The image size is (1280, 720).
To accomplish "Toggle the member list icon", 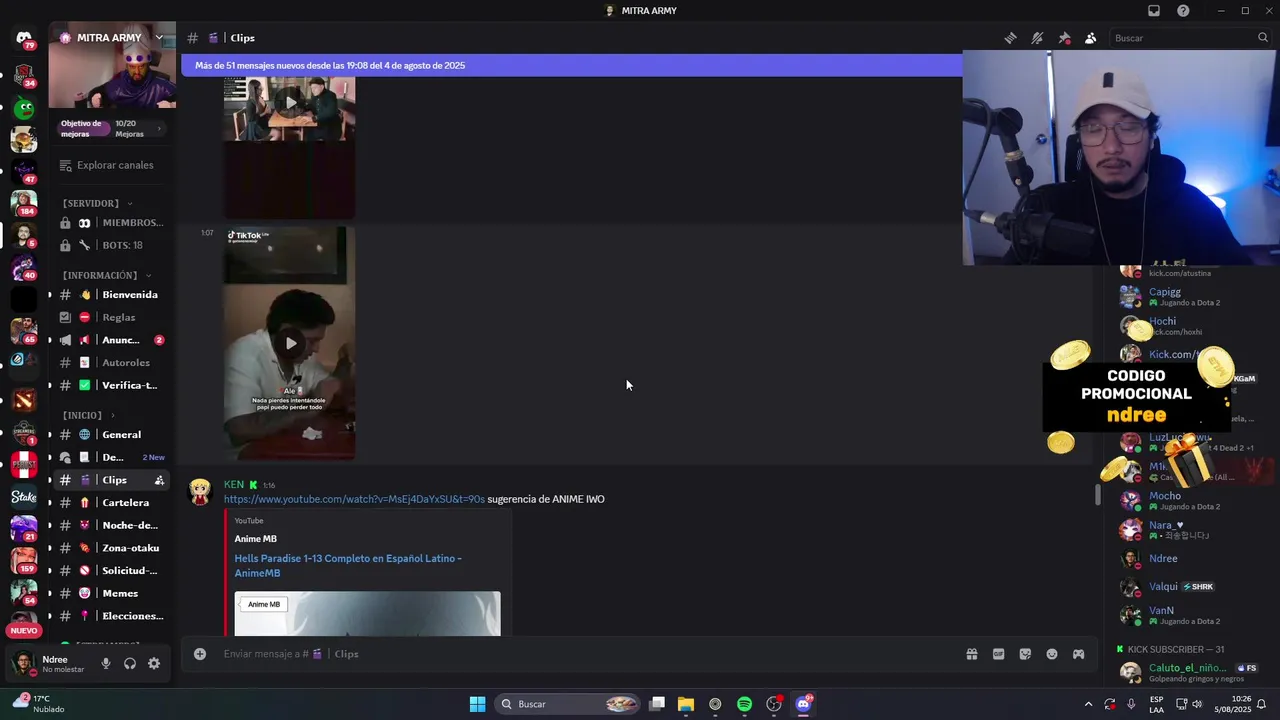I will pos(1091,38).
